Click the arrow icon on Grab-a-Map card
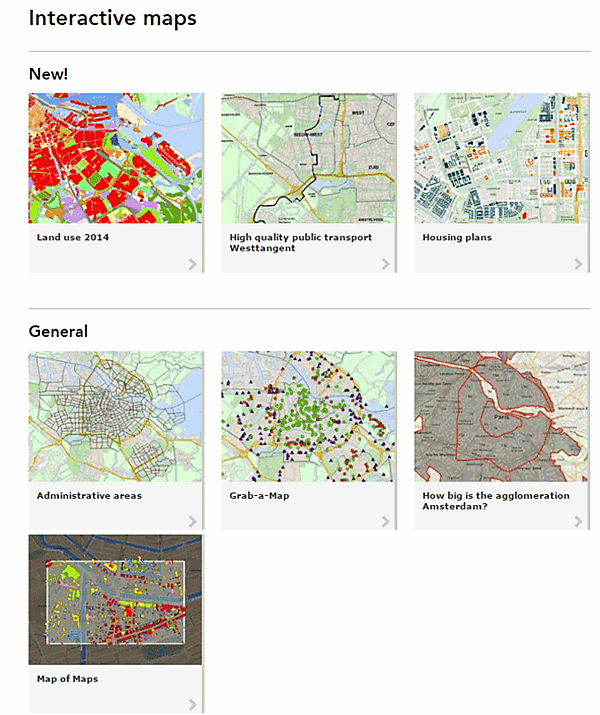The height and width of the screenshot is (715, 600). [385, 521]
